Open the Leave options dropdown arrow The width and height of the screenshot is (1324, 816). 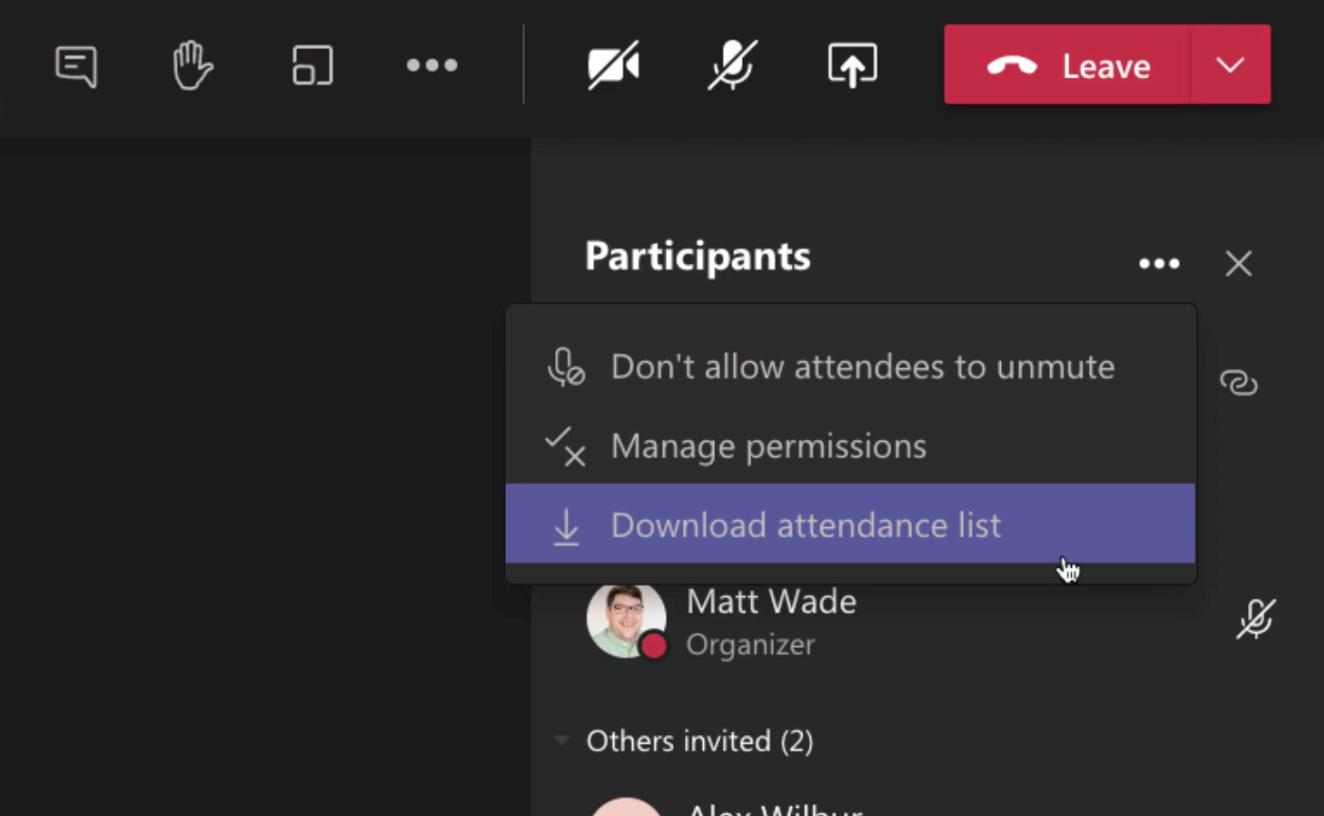coord(1230,65)
